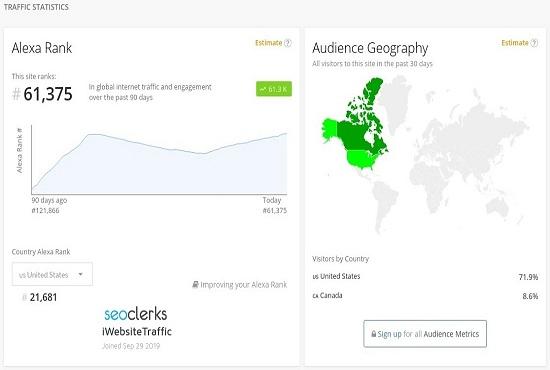Click the Audience Geography Estimate help icon

pos(534,43)
